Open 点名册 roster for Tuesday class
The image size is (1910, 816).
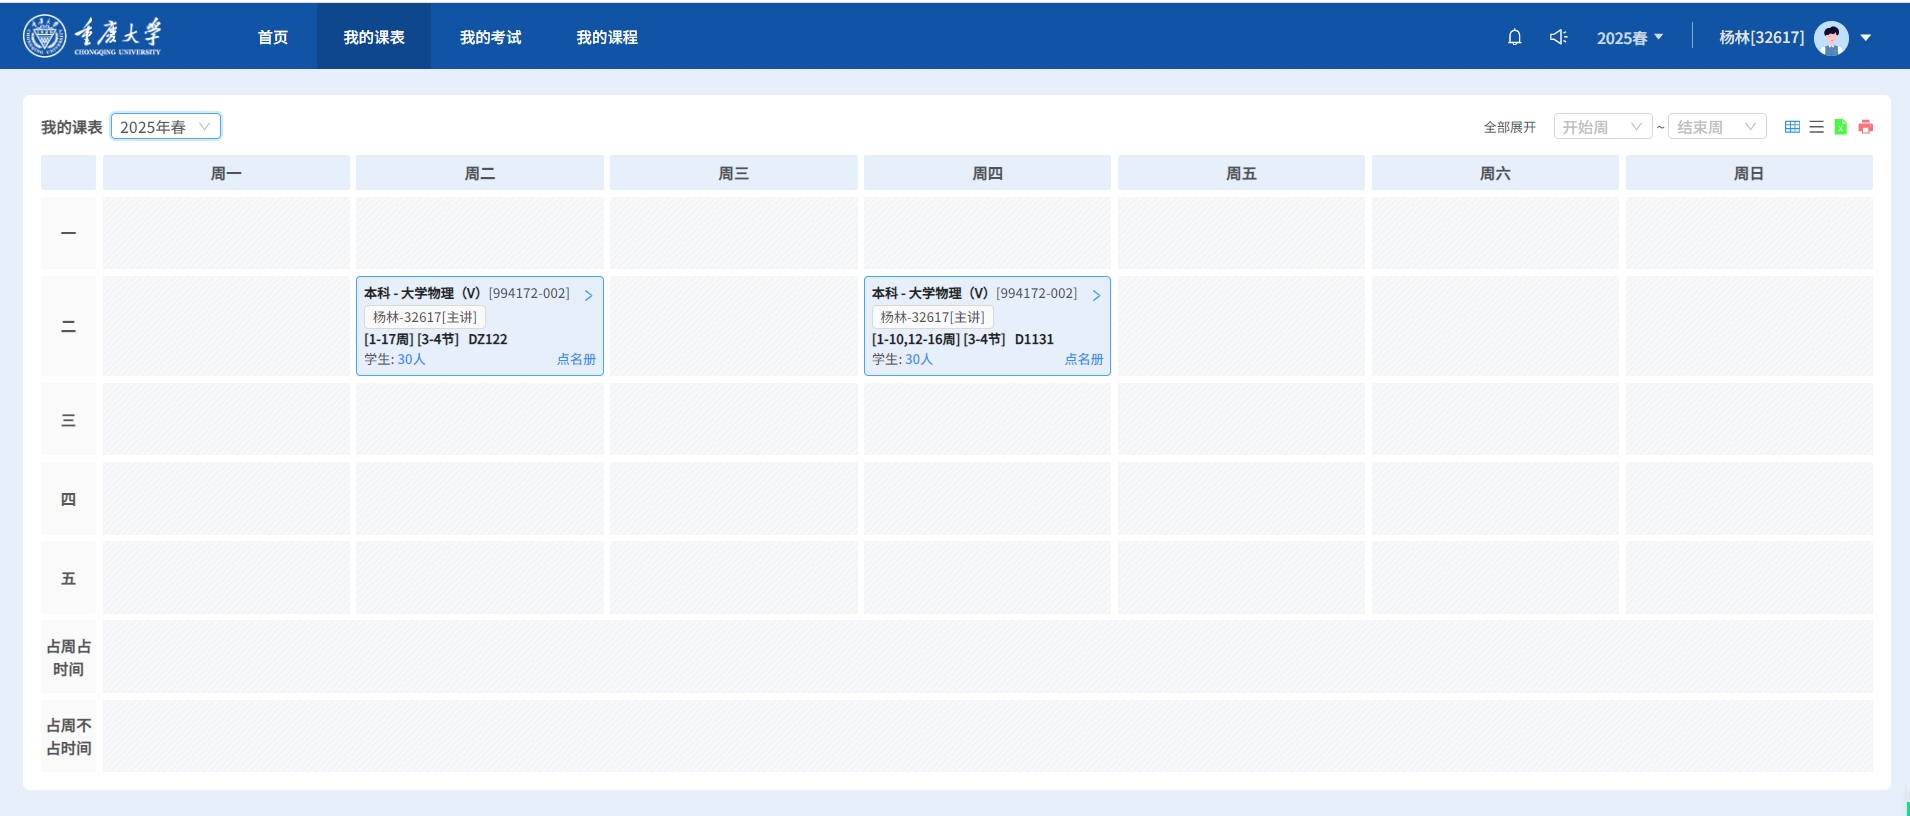point(576,359)
